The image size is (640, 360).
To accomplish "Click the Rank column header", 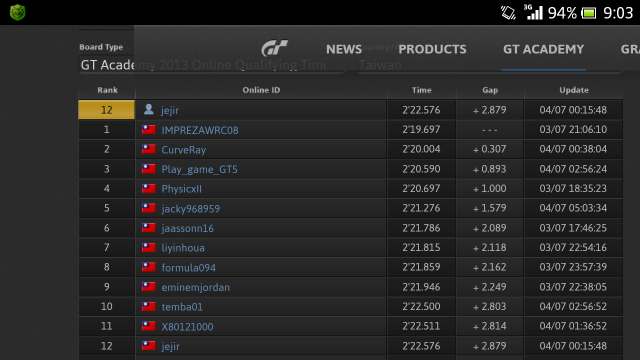I will [107, 90].
